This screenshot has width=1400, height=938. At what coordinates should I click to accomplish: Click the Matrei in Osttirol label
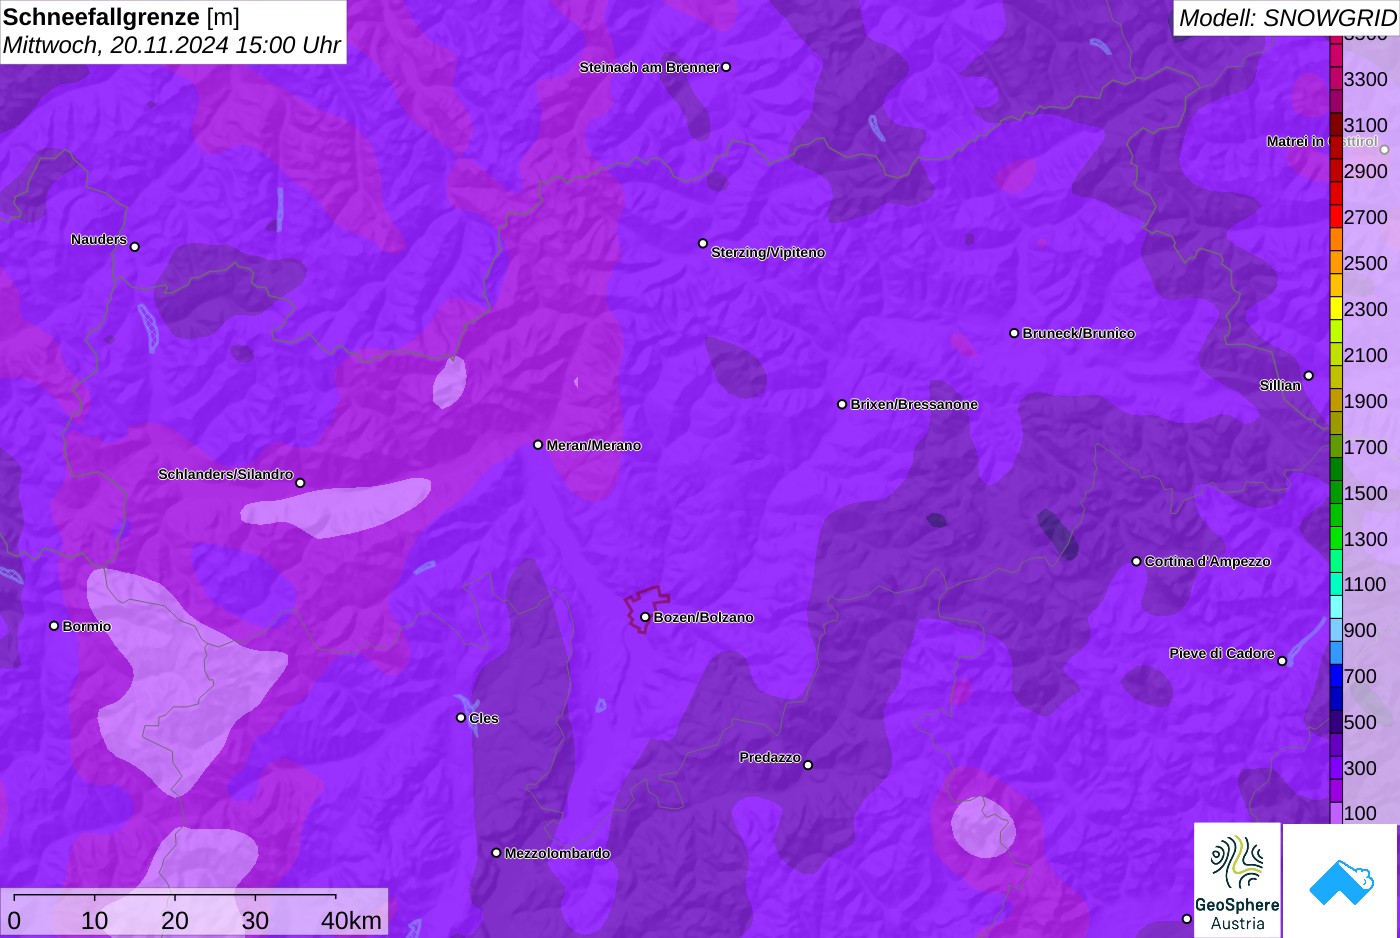point(1322,141)
